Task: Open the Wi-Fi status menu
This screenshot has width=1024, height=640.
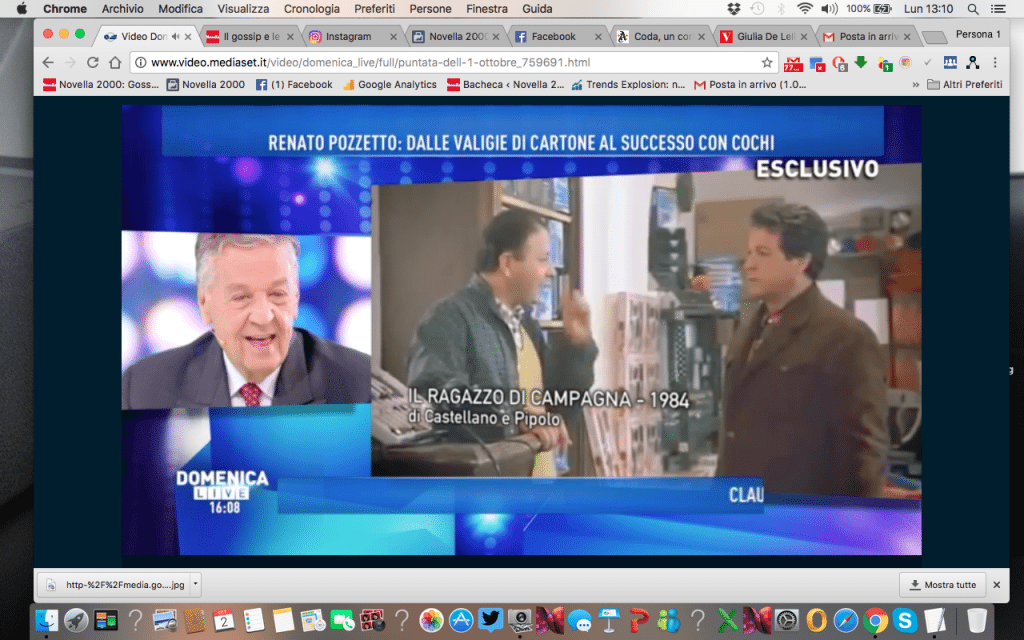Action: [805, 8]
